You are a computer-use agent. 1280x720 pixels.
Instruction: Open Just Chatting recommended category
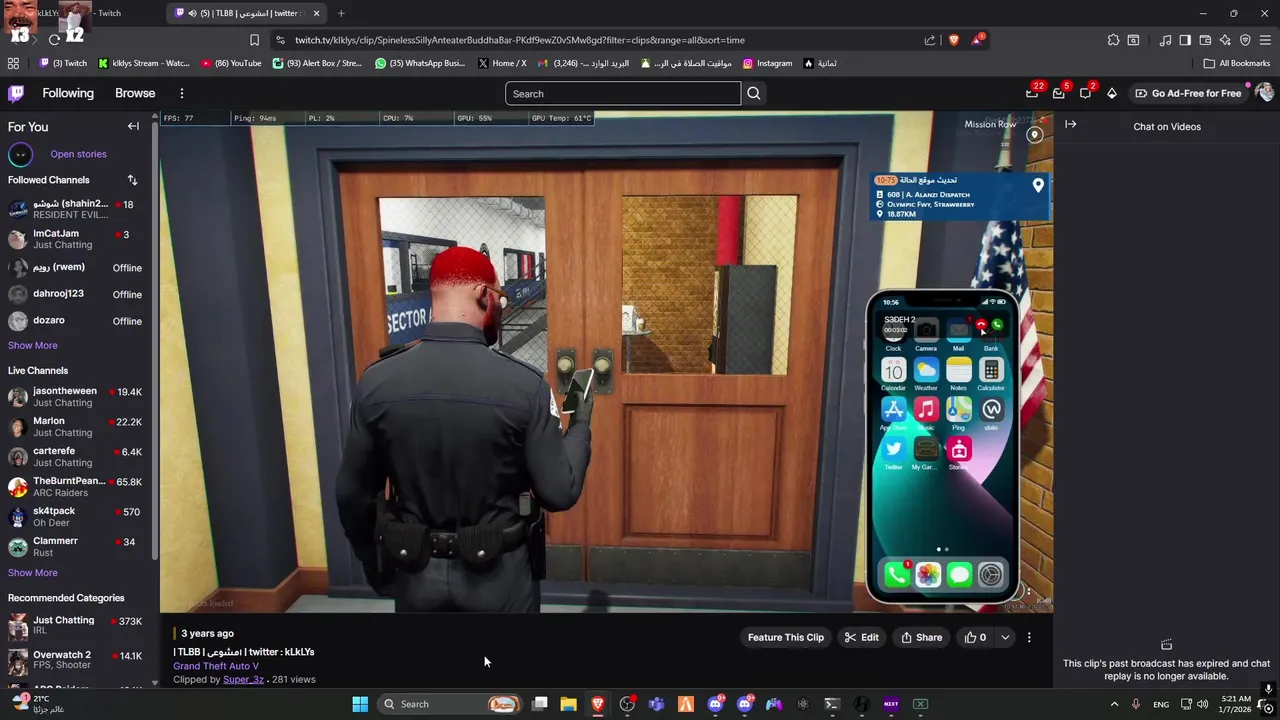pyautogui.click(x=75, y=625)
